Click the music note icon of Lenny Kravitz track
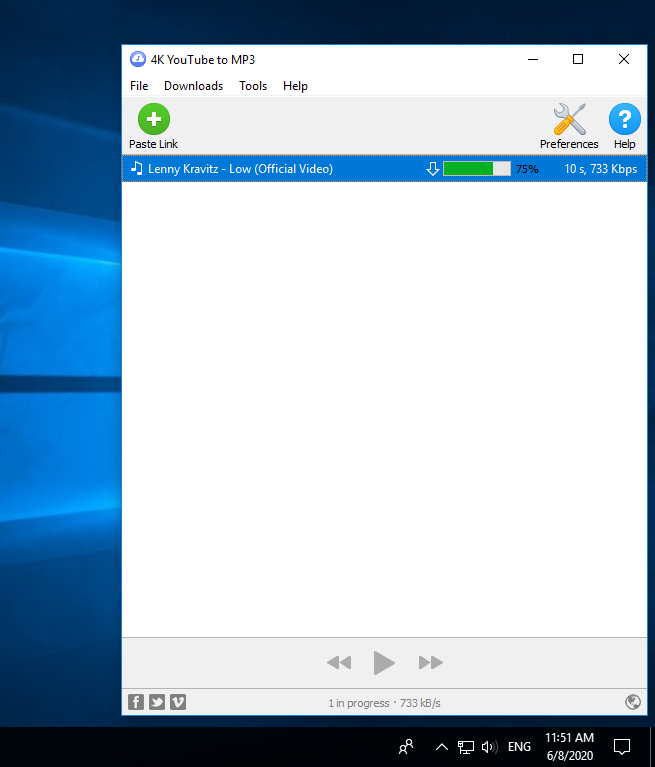Screen dimensions: 655x767 pyautogui.click(x=137, y=169)
